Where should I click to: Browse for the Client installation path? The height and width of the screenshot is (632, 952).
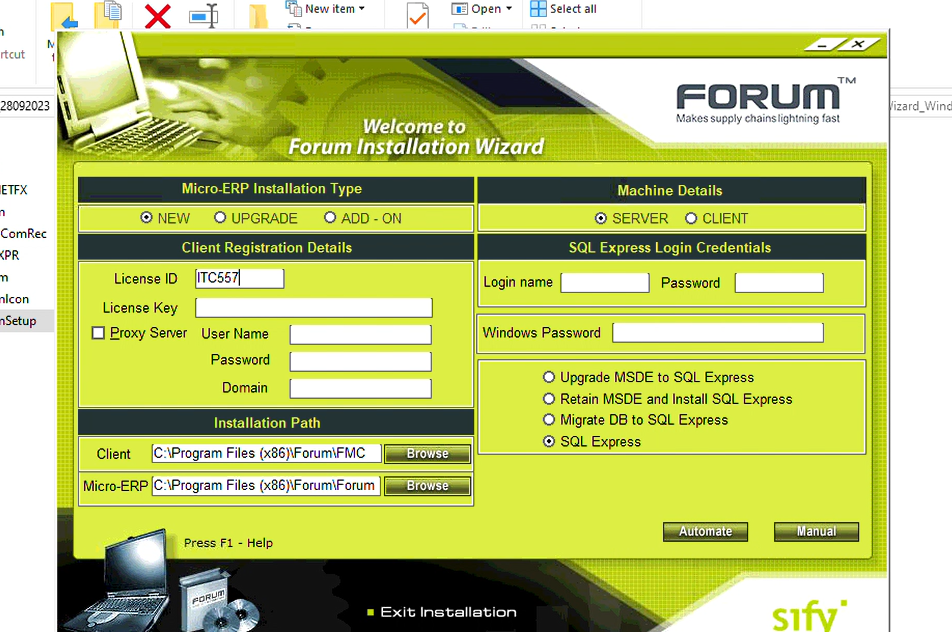(427, 454)
